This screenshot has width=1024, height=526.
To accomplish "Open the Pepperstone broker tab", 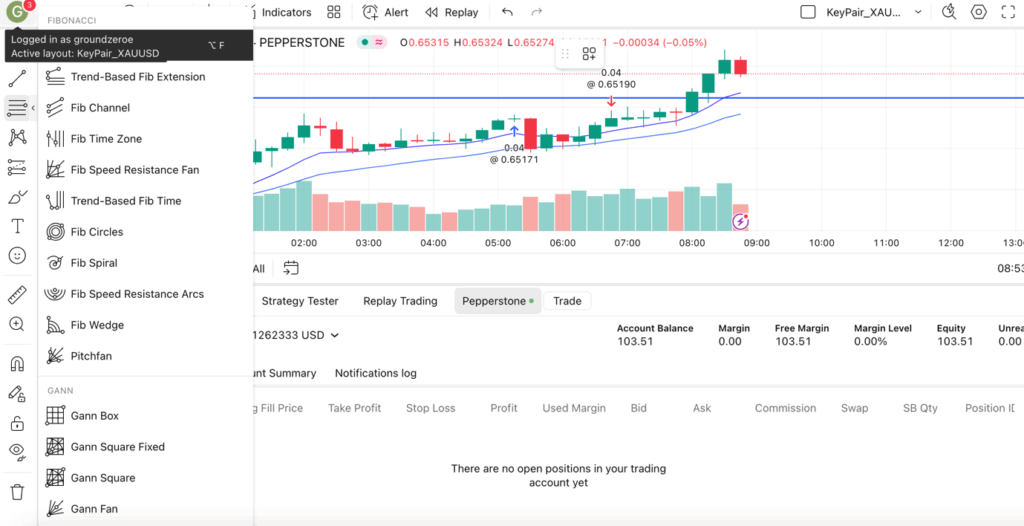I will pyautogui.click(x=498, y=301).
